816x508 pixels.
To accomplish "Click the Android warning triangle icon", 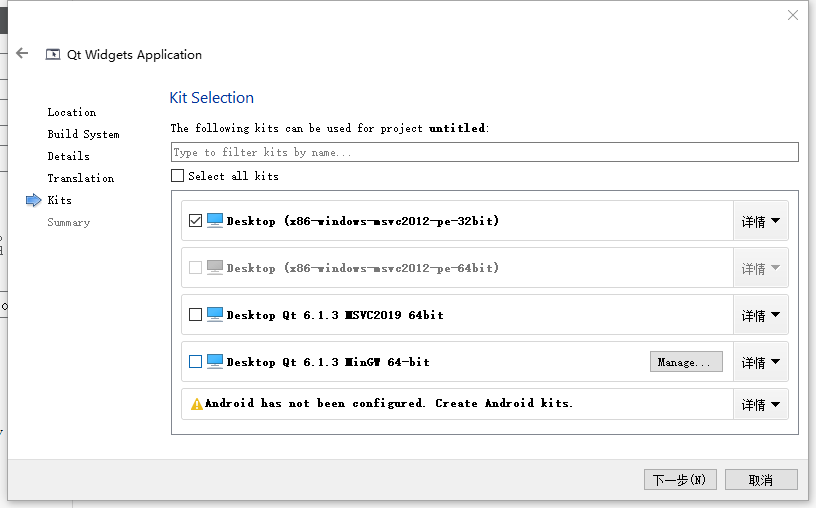I will [197, 404].
